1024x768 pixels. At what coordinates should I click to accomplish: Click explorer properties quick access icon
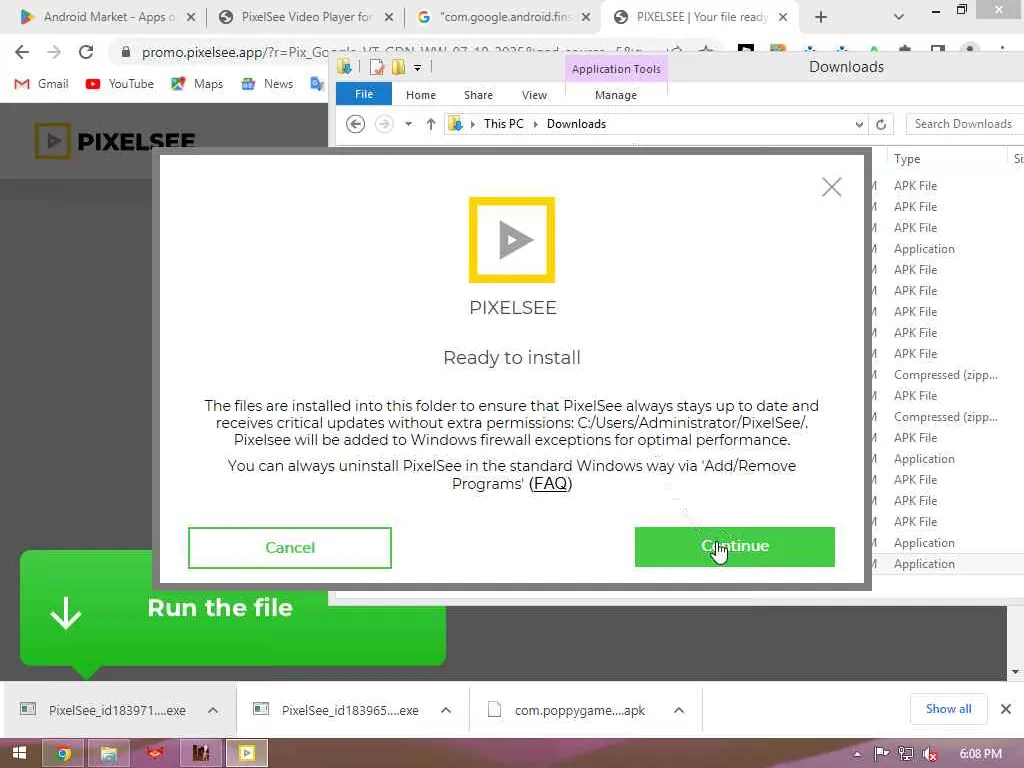[x=376, y=67]
